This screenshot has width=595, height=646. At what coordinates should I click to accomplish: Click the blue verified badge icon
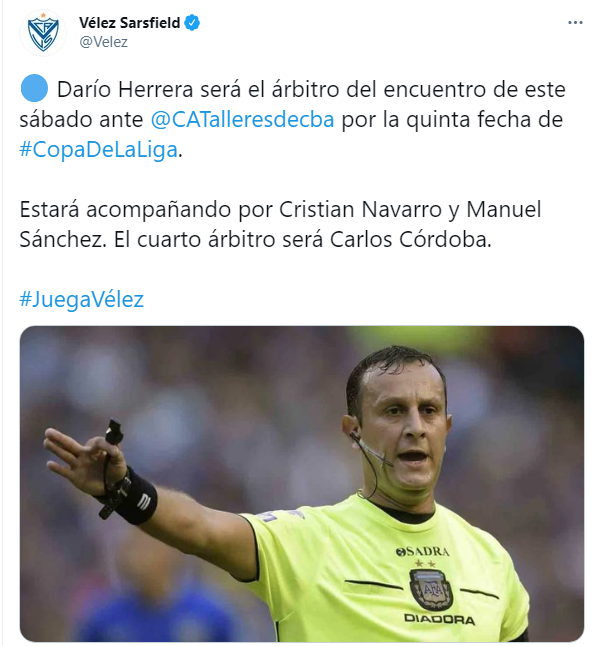pos(192,22)
